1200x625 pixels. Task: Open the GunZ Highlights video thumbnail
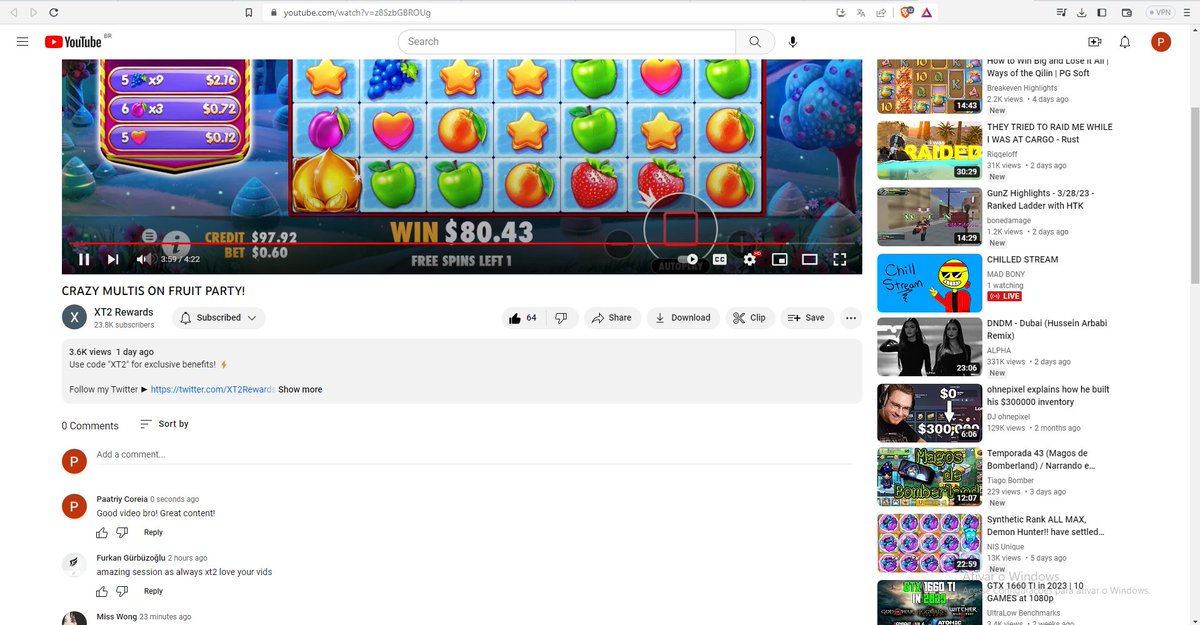point(929,217)
